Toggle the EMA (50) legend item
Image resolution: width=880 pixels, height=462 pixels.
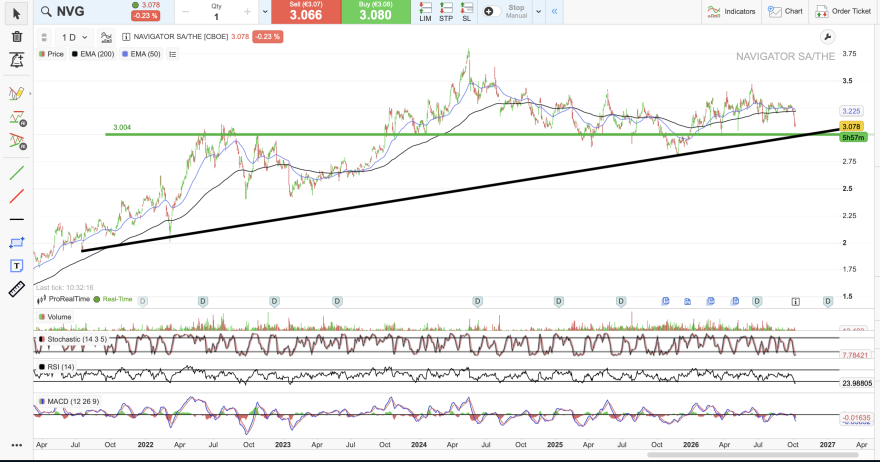[x=141, y=54]
